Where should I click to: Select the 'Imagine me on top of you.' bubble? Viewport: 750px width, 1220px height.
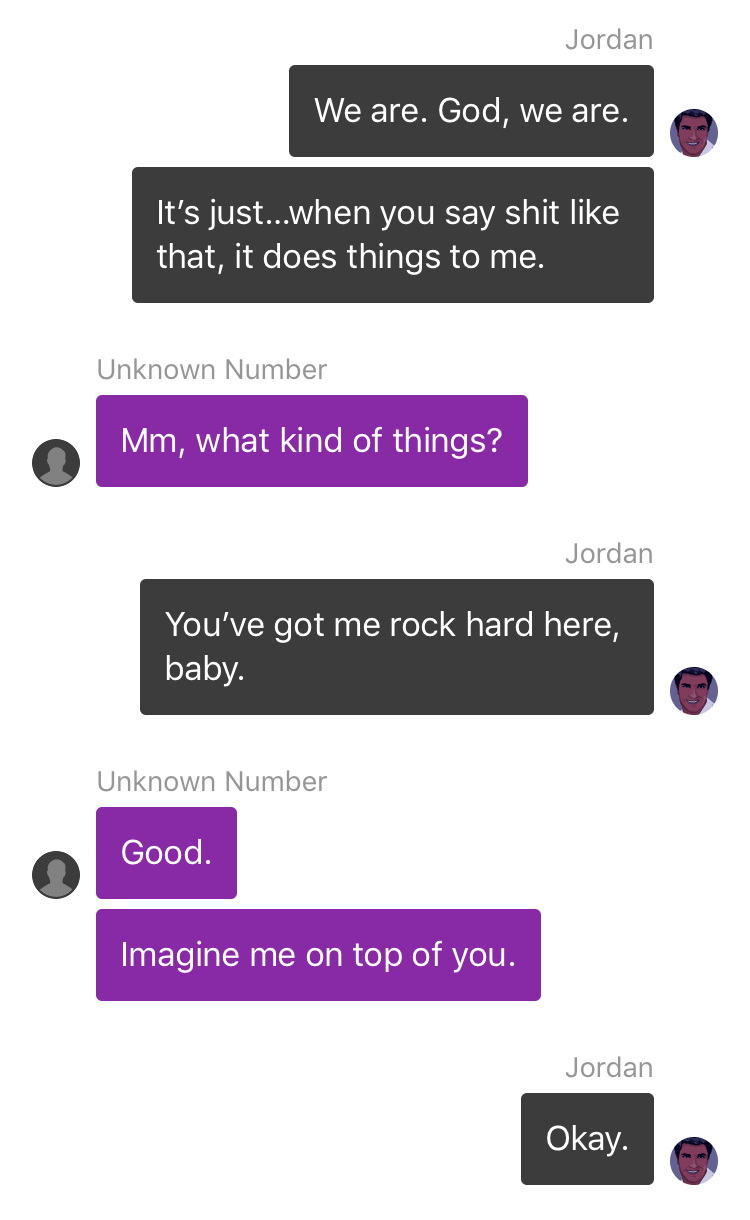tap(318, 955)
